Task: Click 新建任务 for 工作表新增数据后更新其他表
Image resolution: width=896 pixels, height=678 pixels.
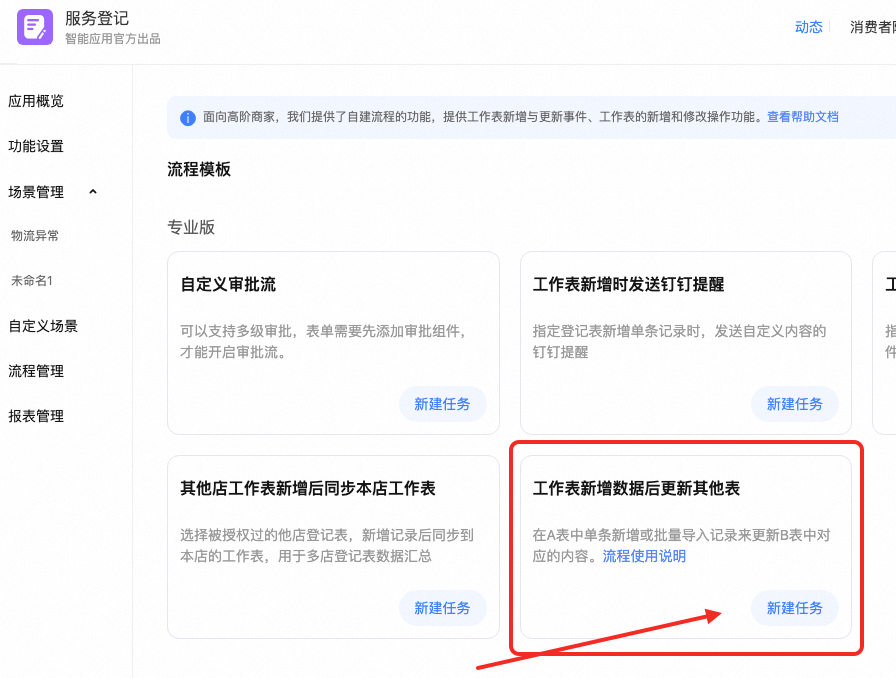Action: click(x=794, y=608)
